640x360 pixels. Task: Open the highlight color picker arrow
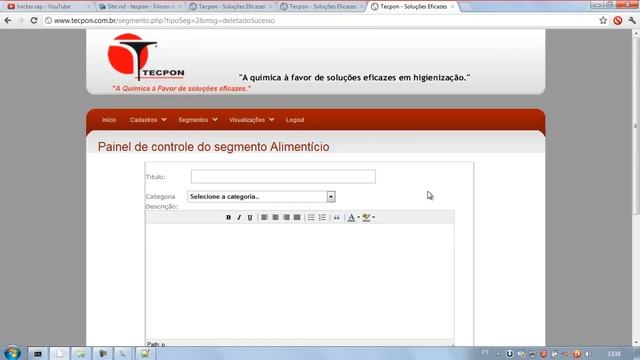[x=373, y=218]
